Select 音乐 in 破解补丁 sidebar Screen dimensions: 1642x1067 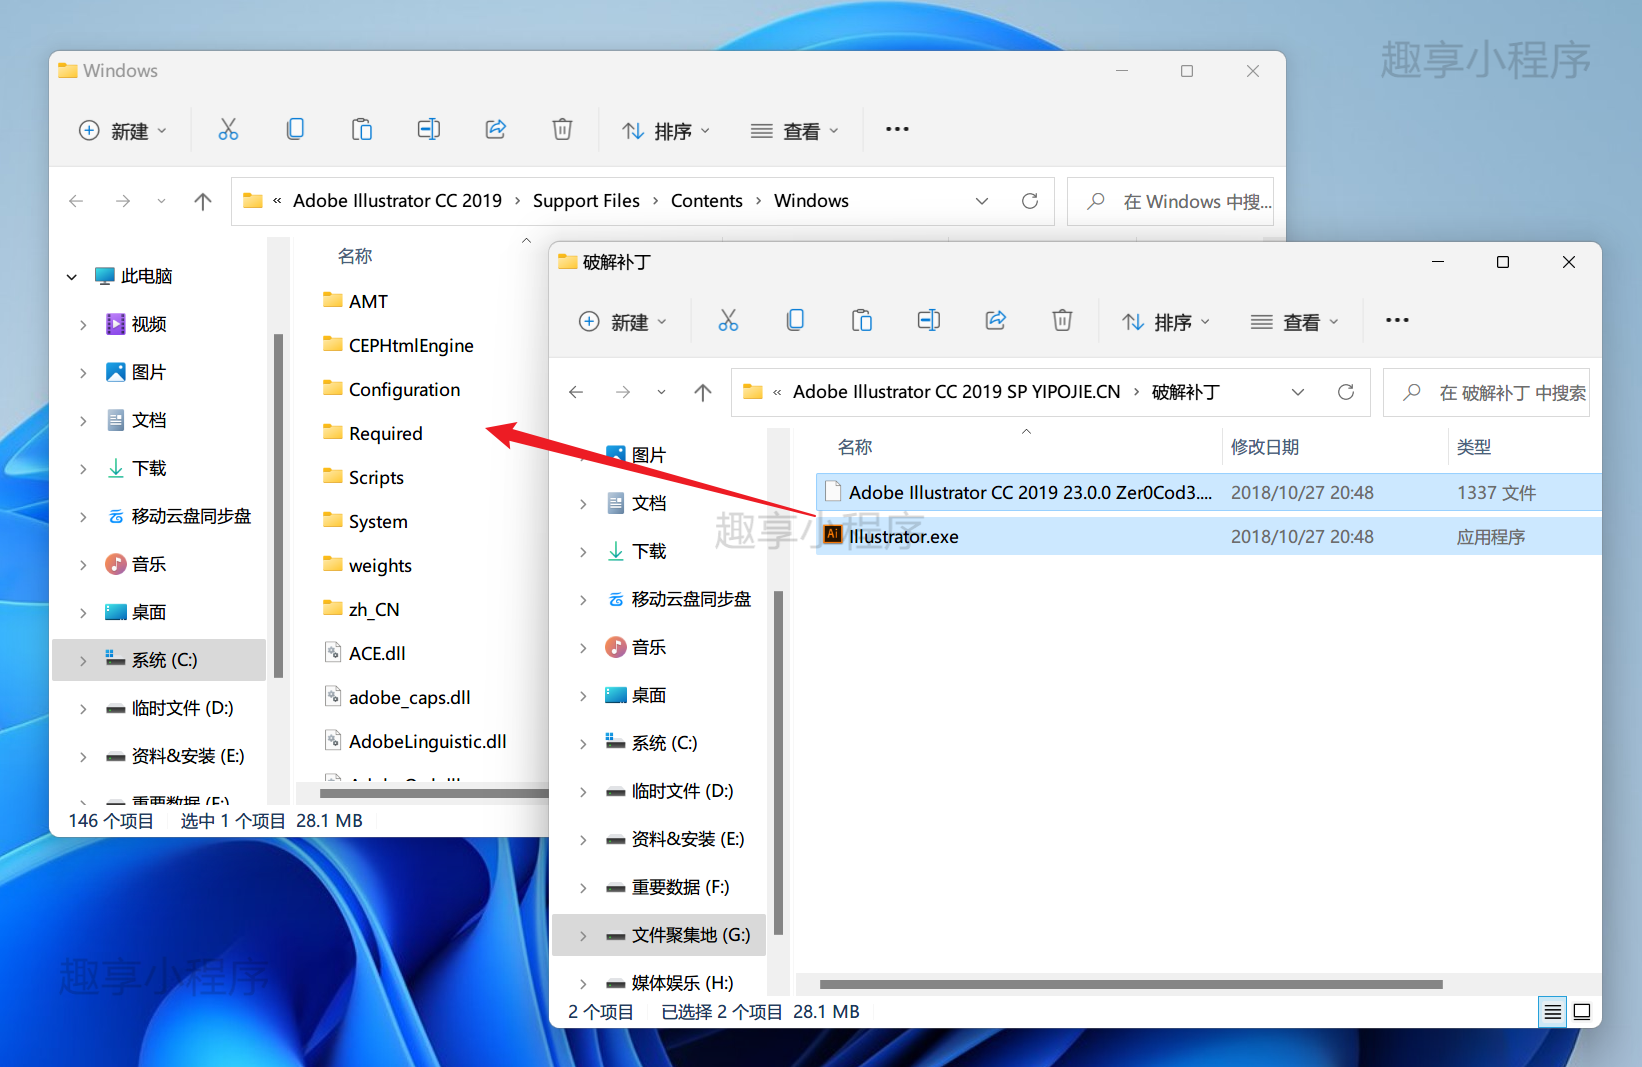coord(659,647)
